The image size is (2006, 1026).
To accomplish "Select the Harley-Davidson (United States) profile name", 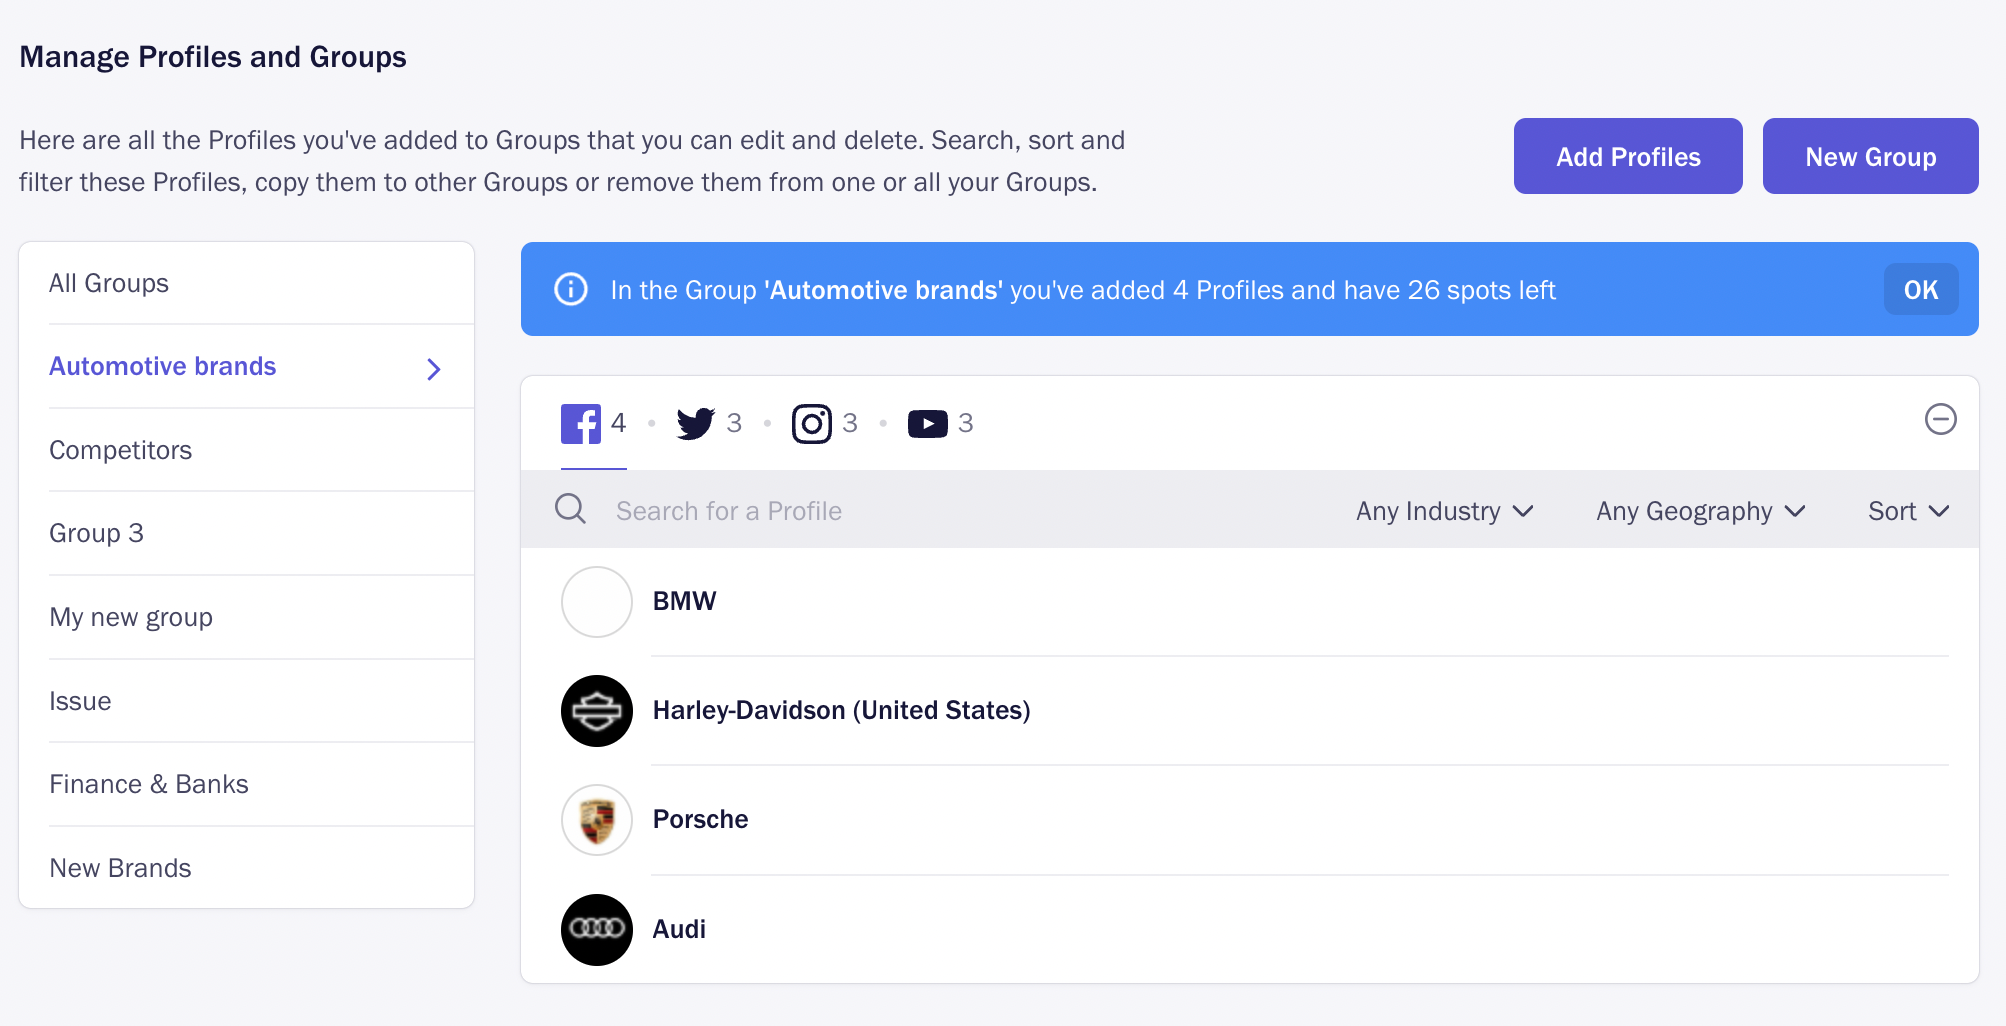I will point(841,710).
